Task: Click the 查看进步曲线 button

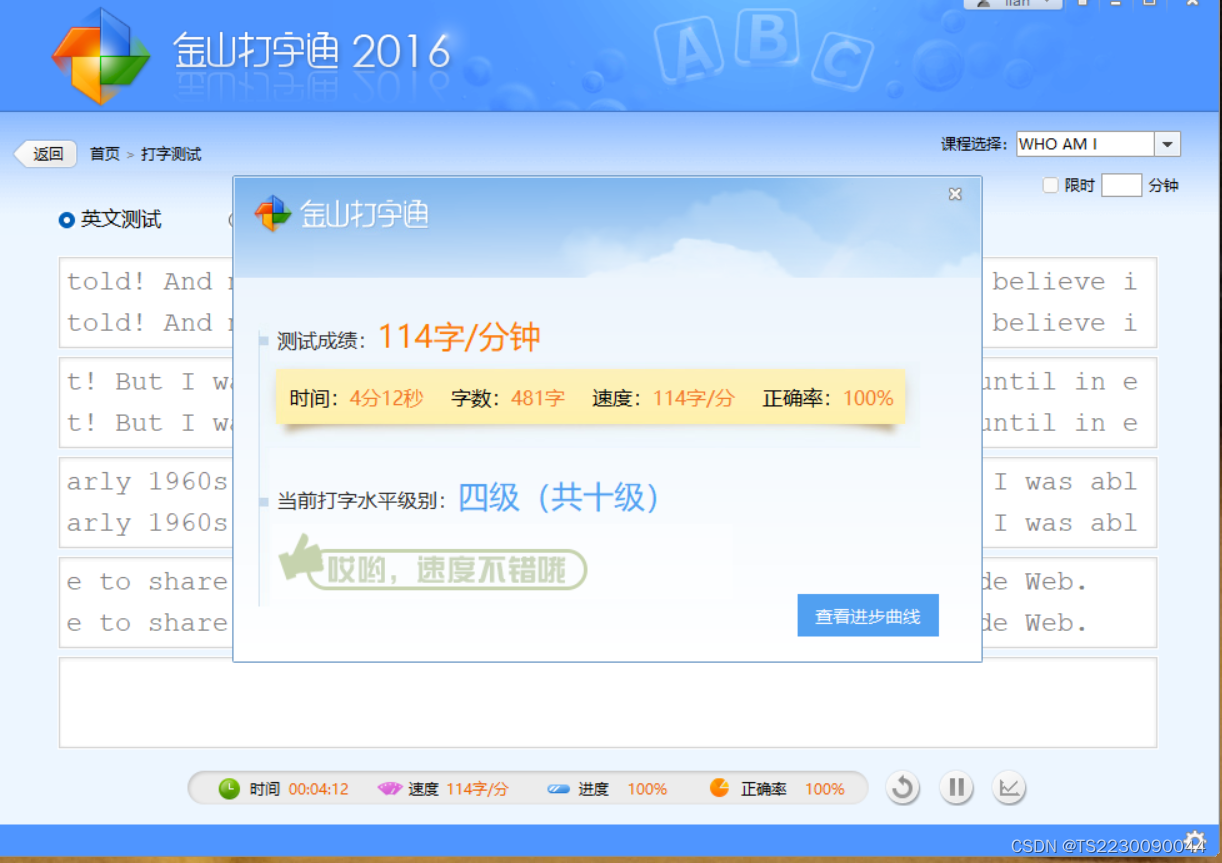Action: 868,616
